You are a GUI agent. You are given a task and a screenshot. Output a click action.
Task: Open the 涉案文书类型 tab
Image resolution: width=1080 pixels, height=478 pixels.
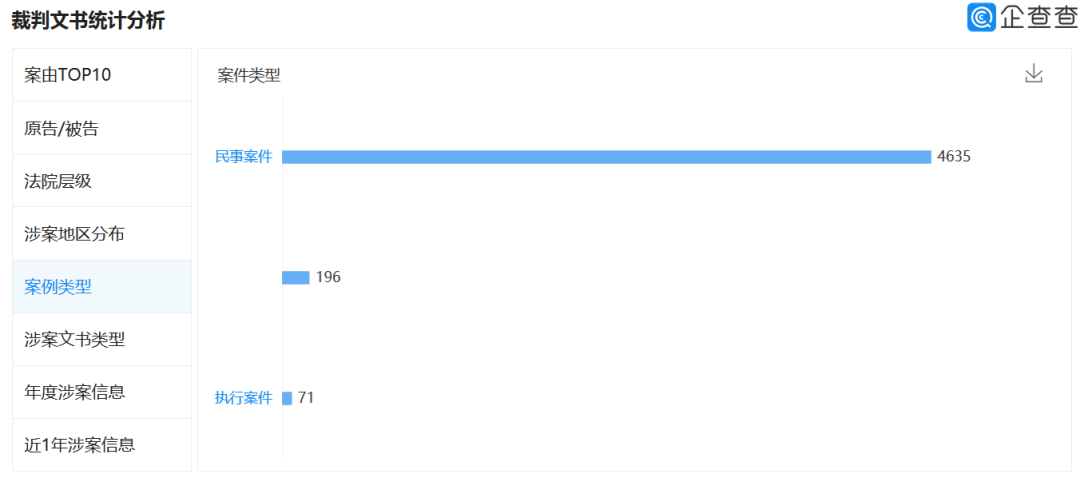pos(75,340)
